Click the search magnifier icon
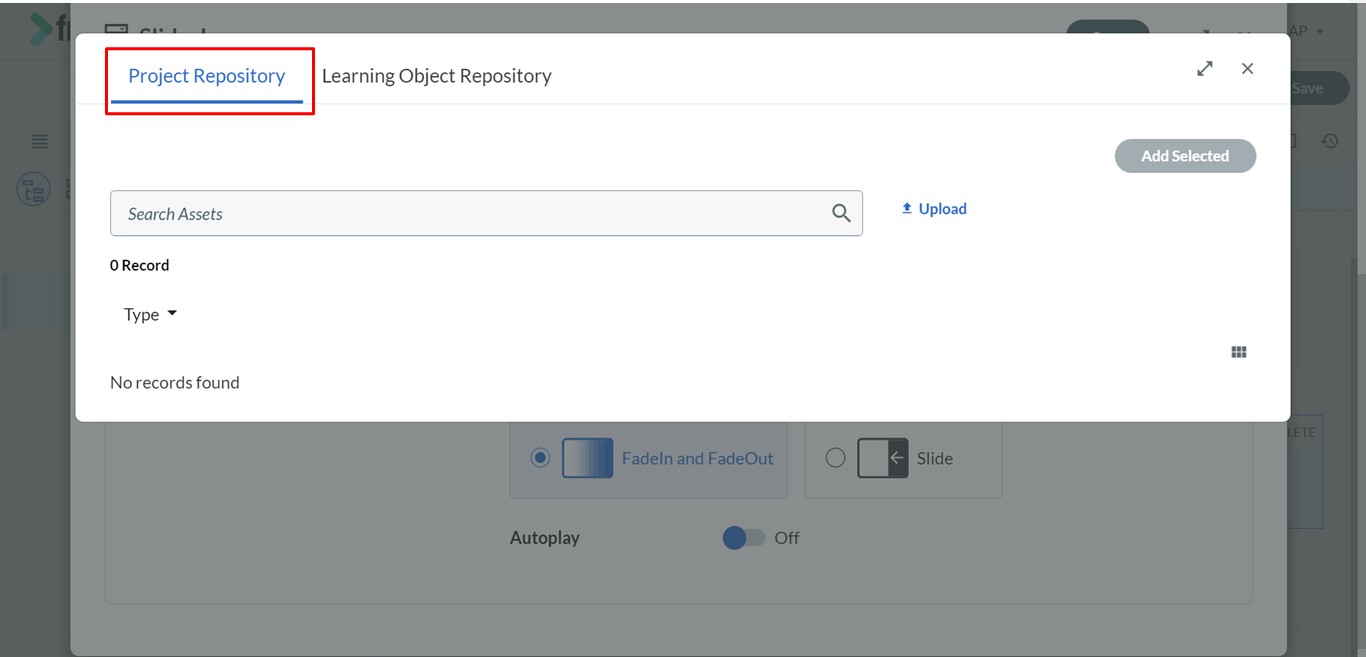1366x657 pixels. tap(840, 213)
